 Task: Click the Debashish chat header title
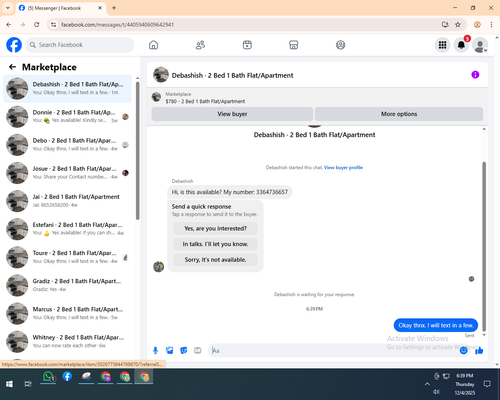tap(232, 75)
